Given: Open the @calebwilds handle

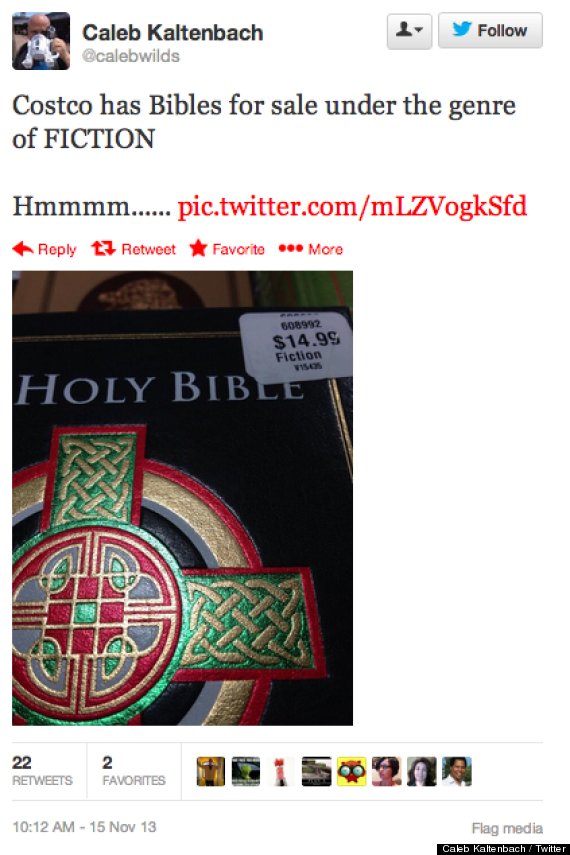Looking at the screenshot, I should (130, 56).
